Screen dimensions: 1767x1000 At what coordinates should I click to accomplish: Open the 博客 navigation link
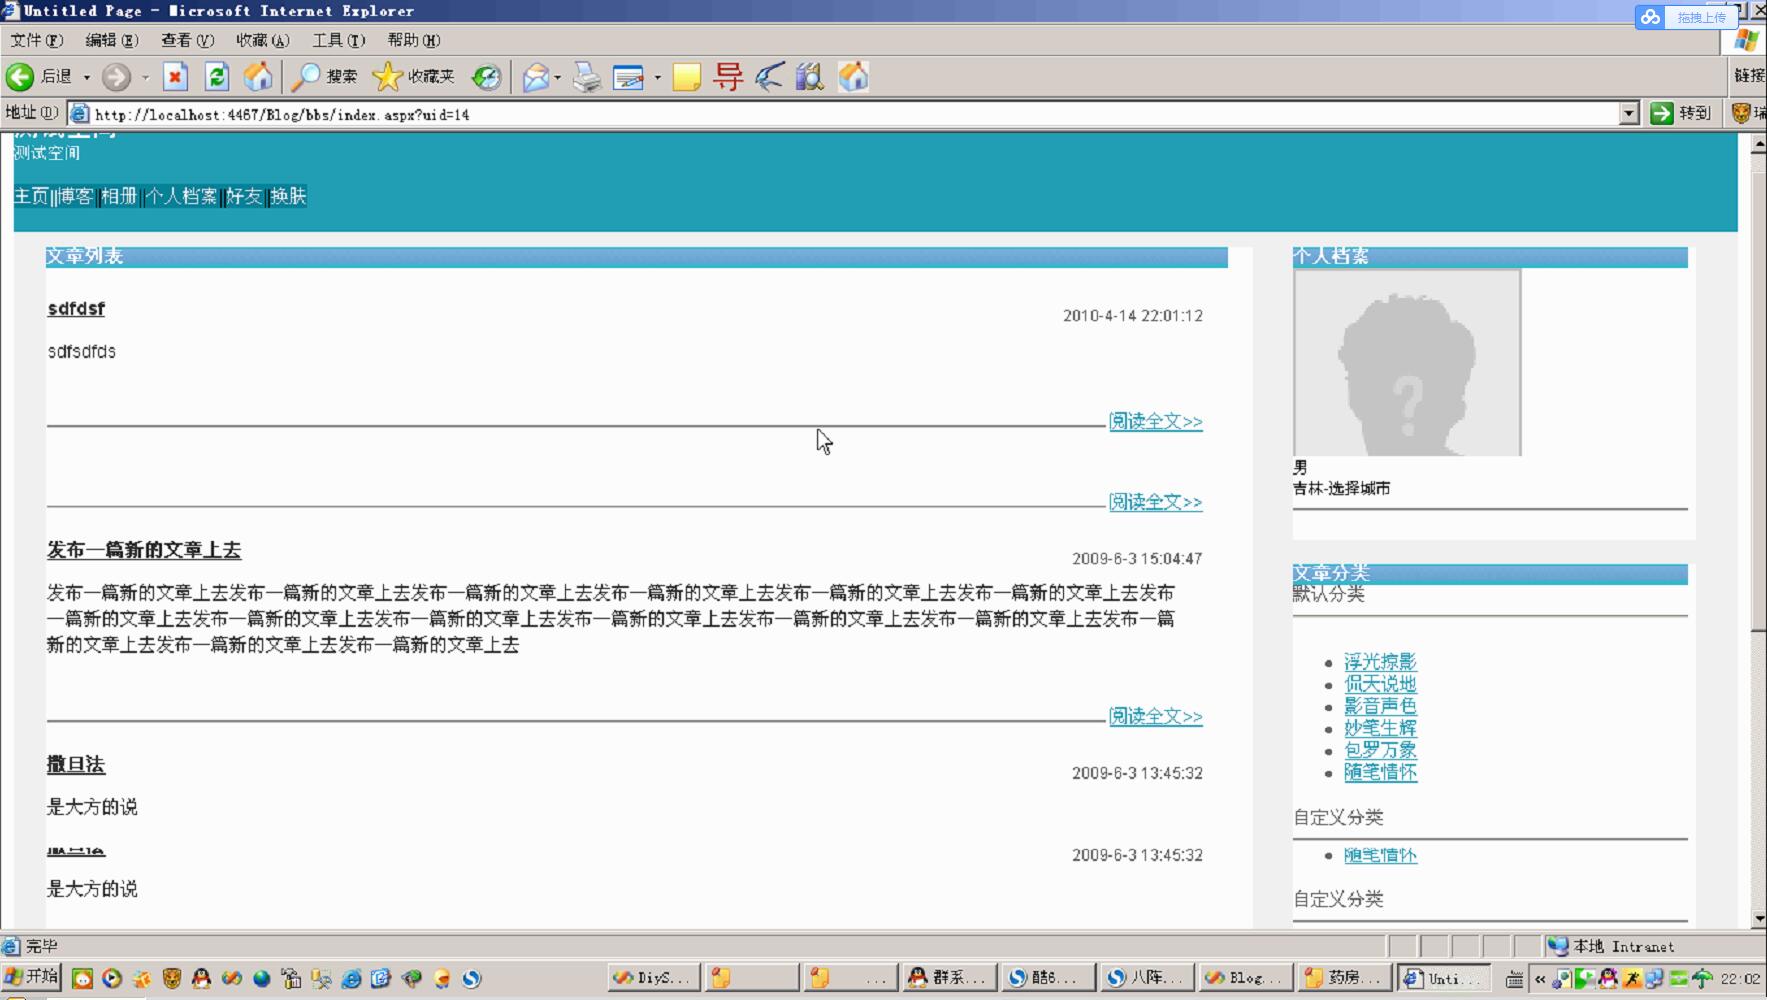(x=75, y=196)
